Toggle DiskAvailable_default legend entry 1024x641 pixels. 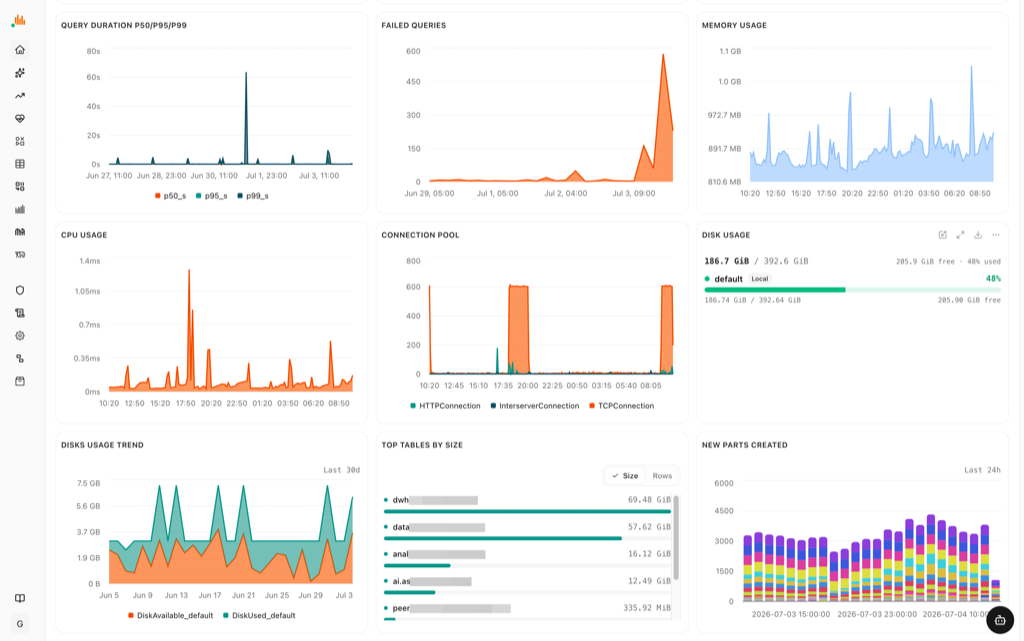pos(170,616)
